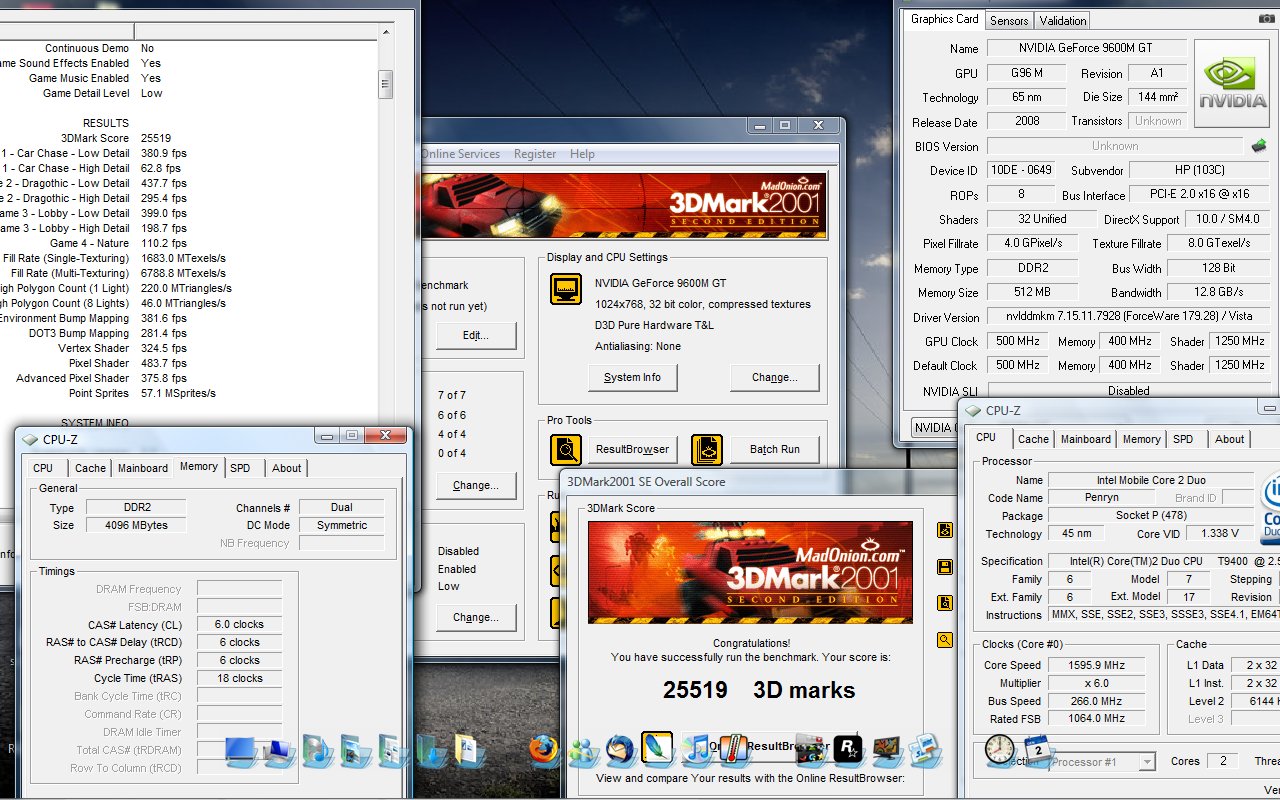Click the Batch Run document icon in Pro Tools

pyautogui.click(x=707, y=449)
